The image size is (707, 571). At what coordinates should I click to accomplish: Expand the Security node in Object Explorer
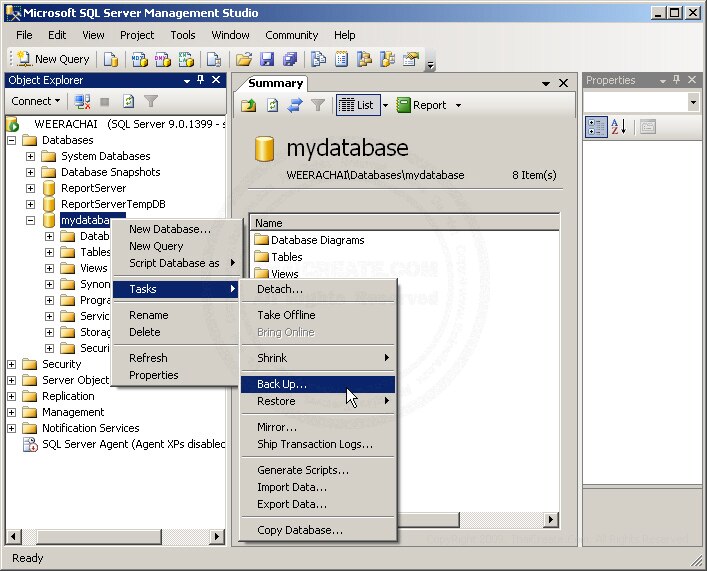click(x=12, y=364)
